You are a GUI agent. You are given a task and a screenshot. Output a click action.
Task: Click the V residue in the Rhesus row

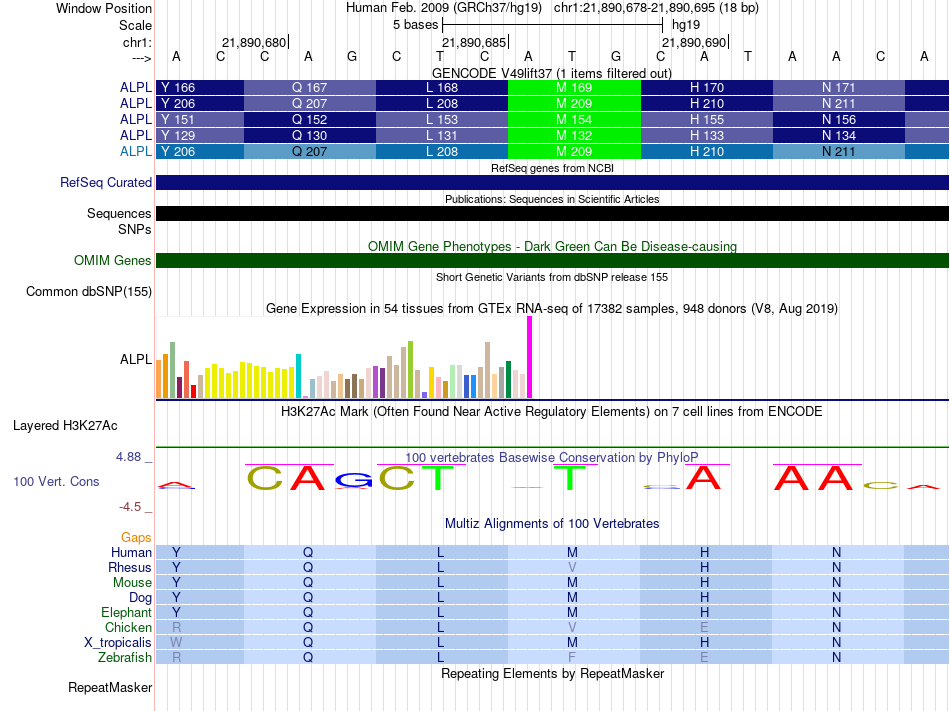pyautogui.click(x=572, y=567)
